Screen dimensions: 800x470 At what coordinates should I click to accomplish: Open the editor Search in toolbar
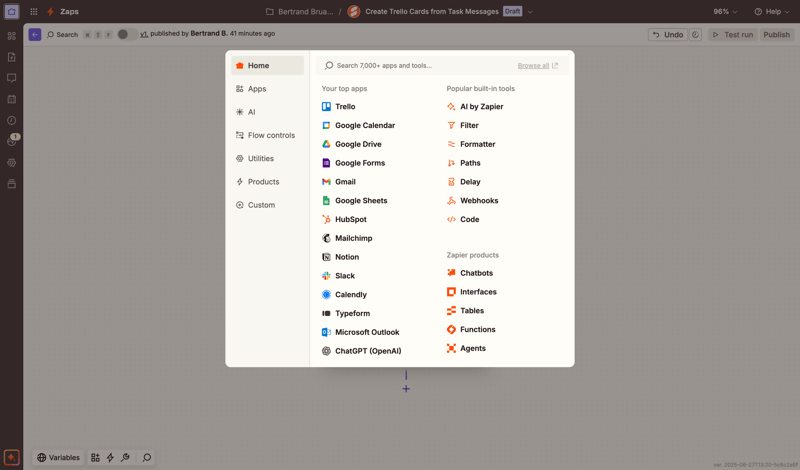[x=62, y=35]
